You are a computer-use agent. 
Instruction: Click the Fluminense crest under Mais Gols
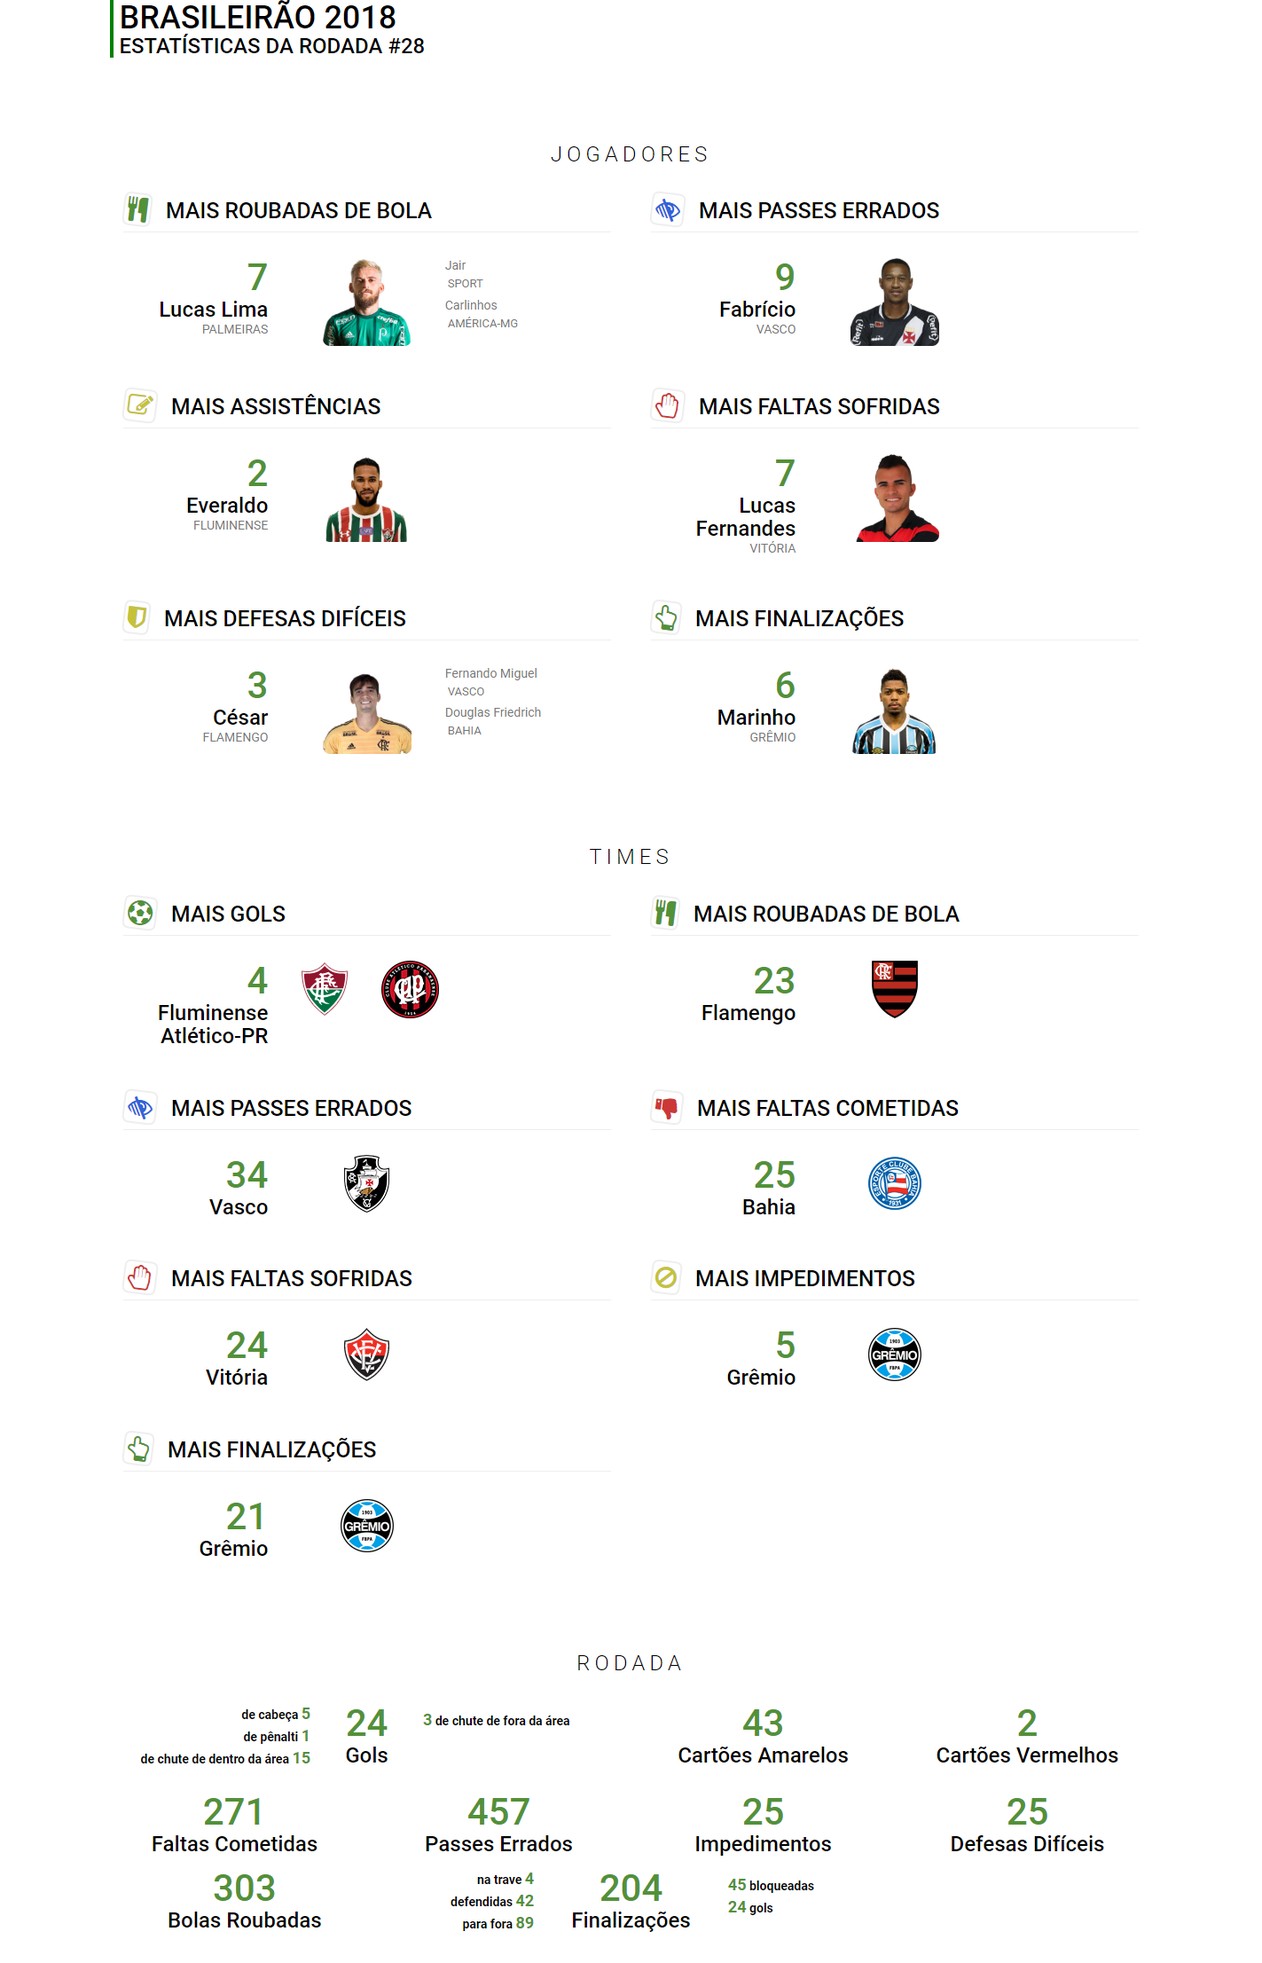coord(324,989)
